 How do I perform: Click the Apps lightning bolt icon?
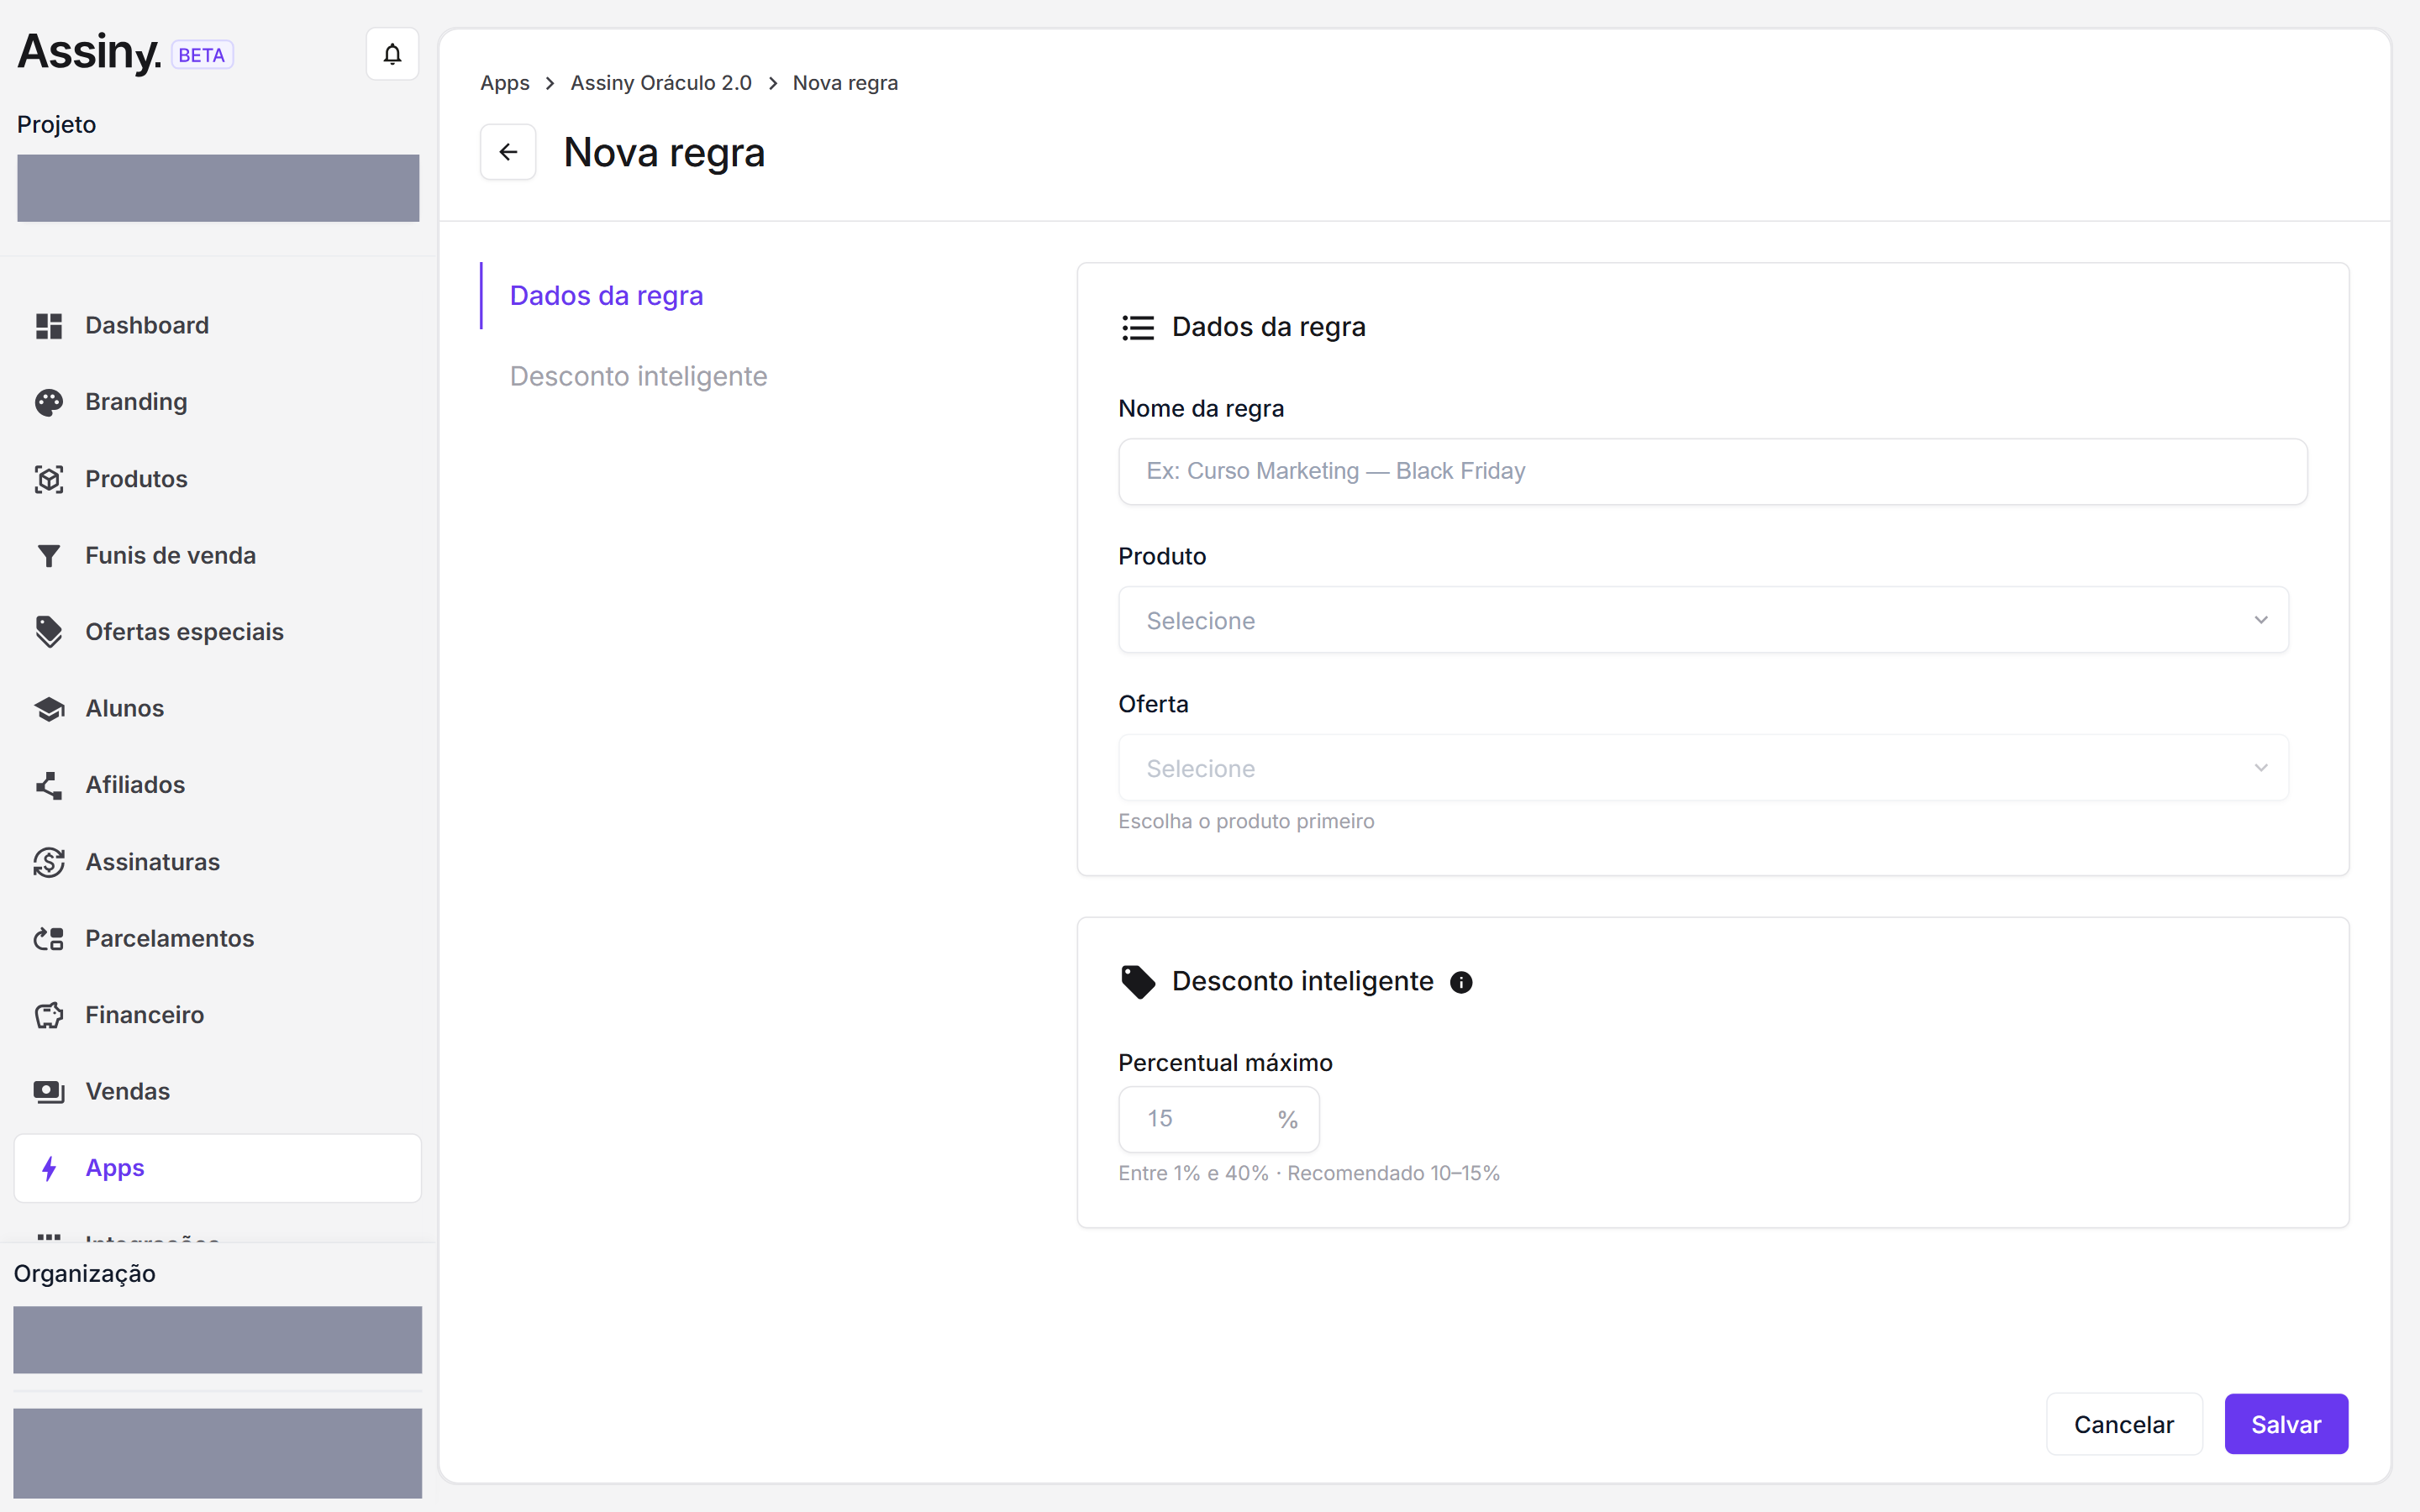pos(49,1168)
